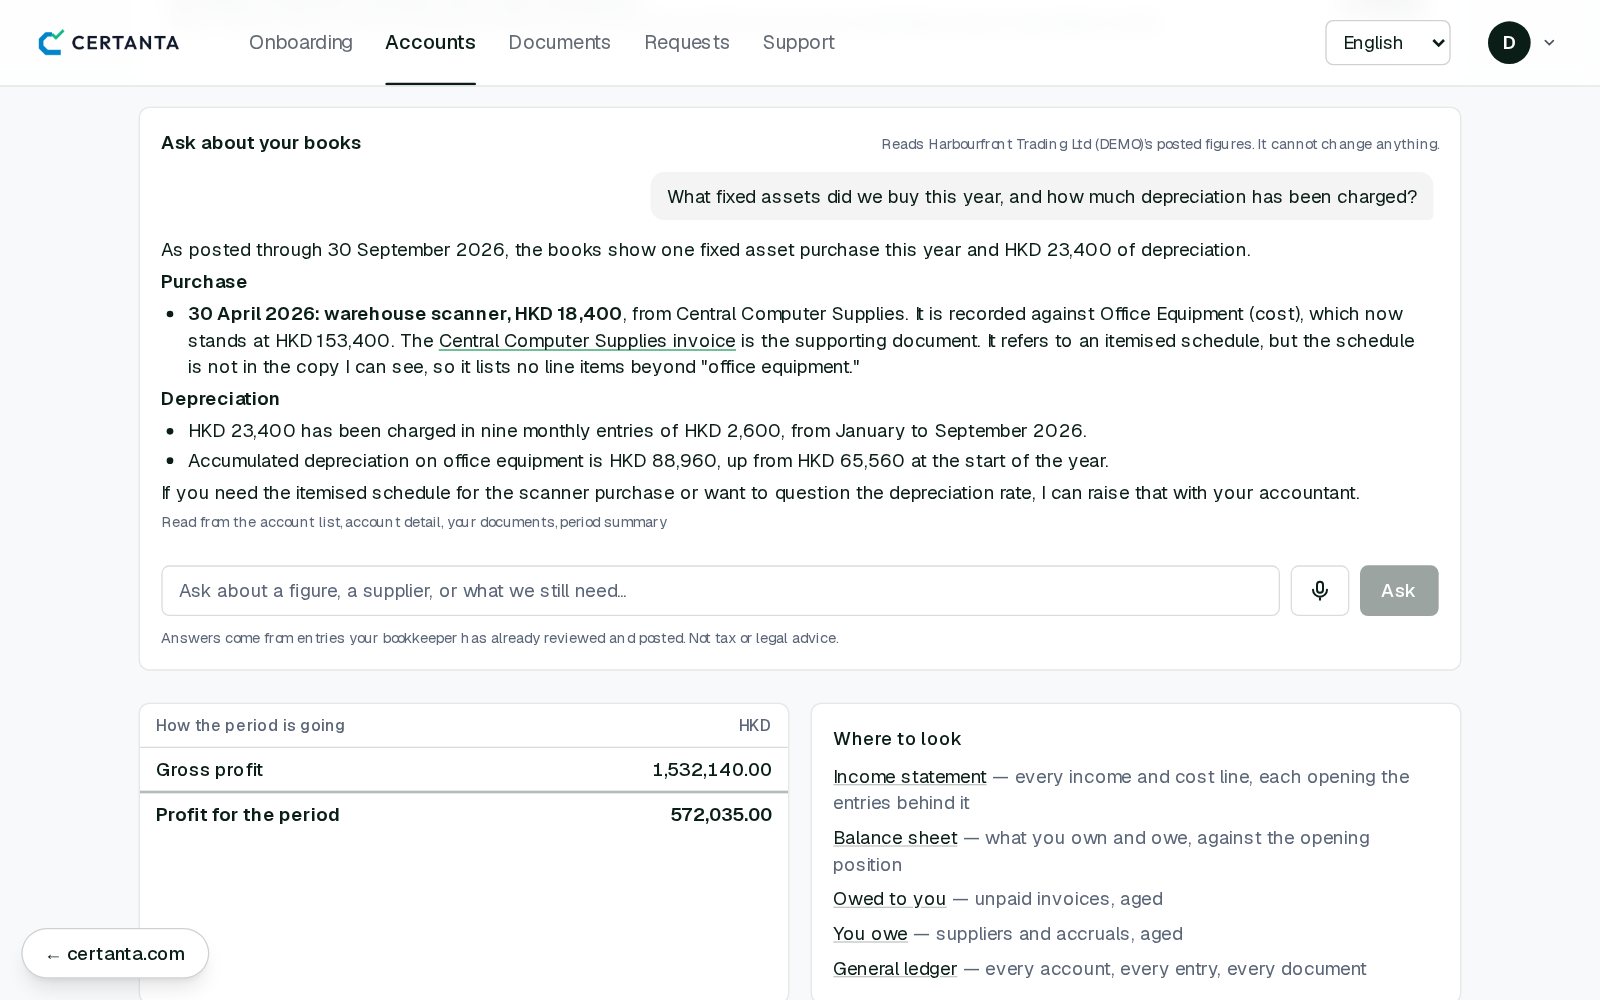Click the Profit for the period label

click(x=247, y=814)
